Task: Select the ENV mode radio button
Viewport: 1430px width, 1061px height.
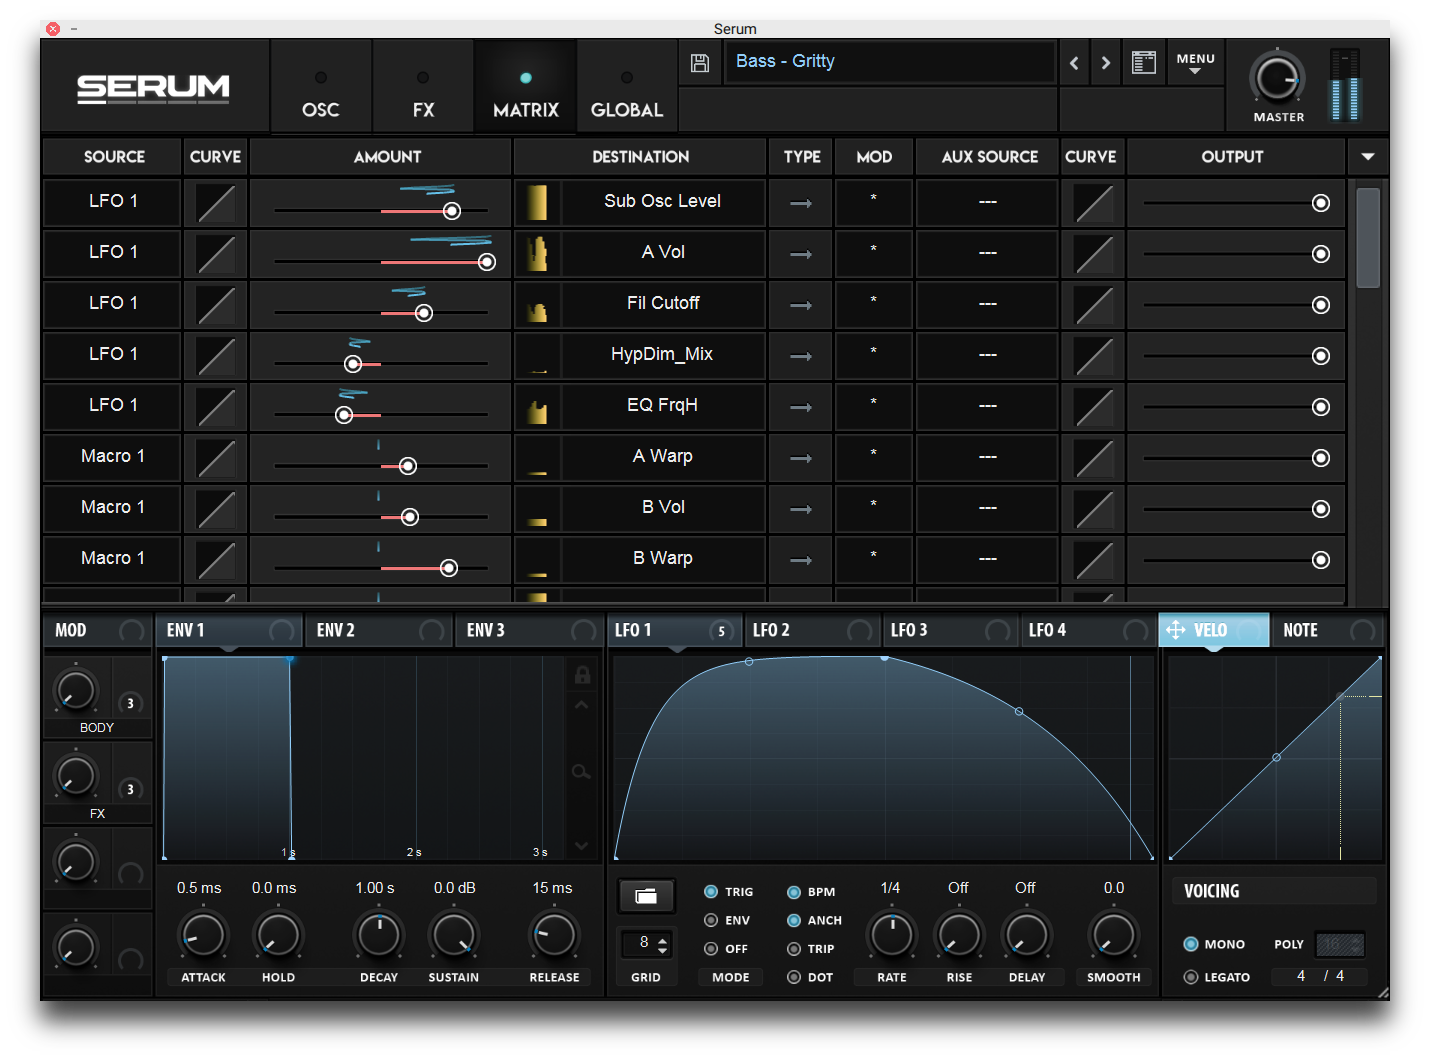Action: pyautogui.click(x=711, y=920)
